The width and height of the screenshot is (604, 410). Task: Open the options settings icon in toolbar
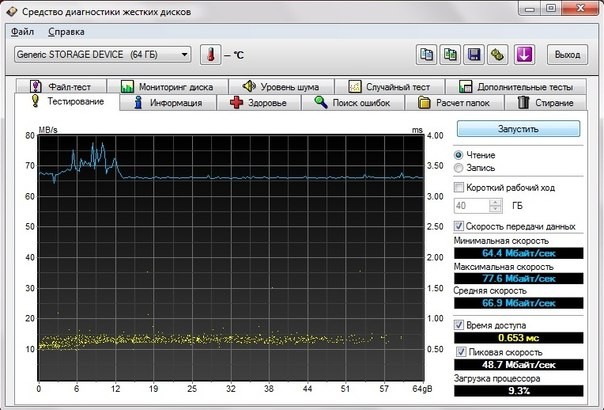coord(499,54)
